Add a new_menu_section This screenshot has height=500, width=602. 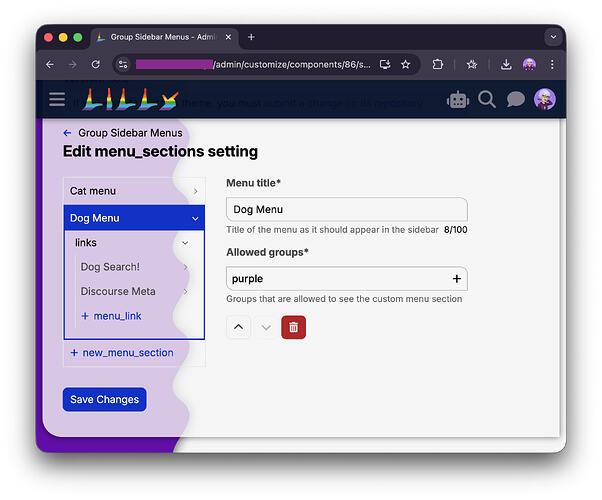(122, 353)
